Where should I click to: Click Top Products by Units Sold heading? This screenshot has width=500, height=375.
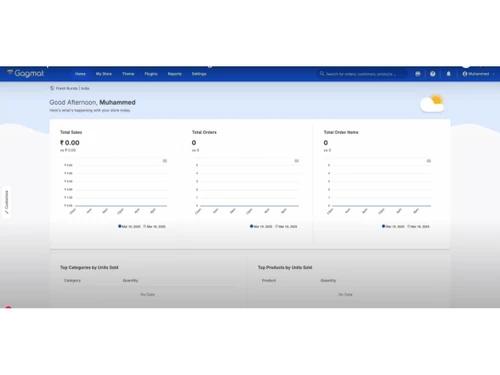pyautogui.click(x=285, y=267)
